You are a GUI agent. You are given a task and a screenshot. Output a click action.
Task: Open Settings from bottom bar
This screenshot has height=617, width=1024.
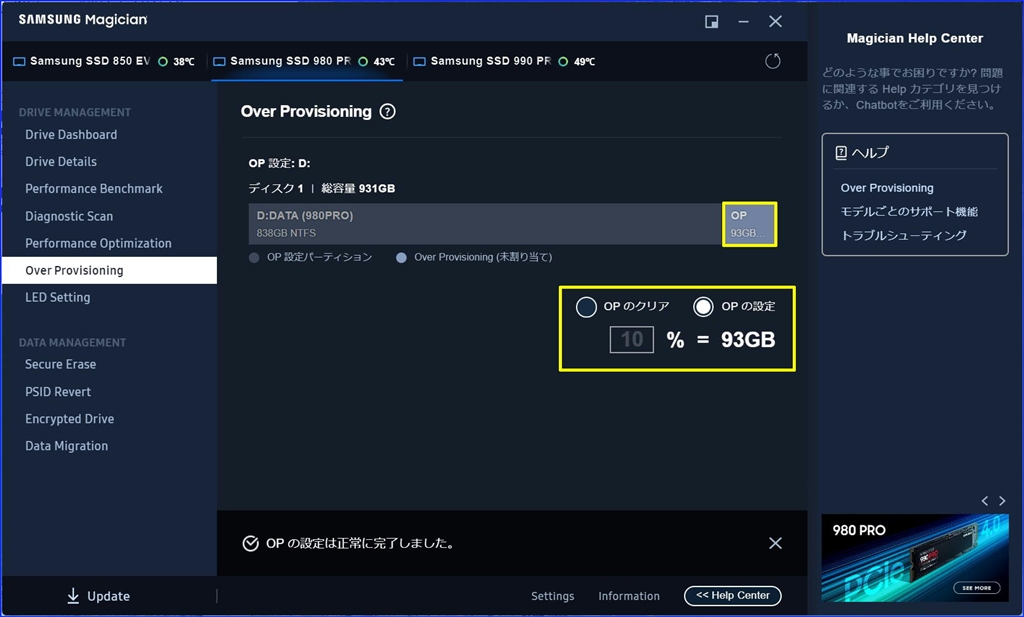click(x=552, y=596)
